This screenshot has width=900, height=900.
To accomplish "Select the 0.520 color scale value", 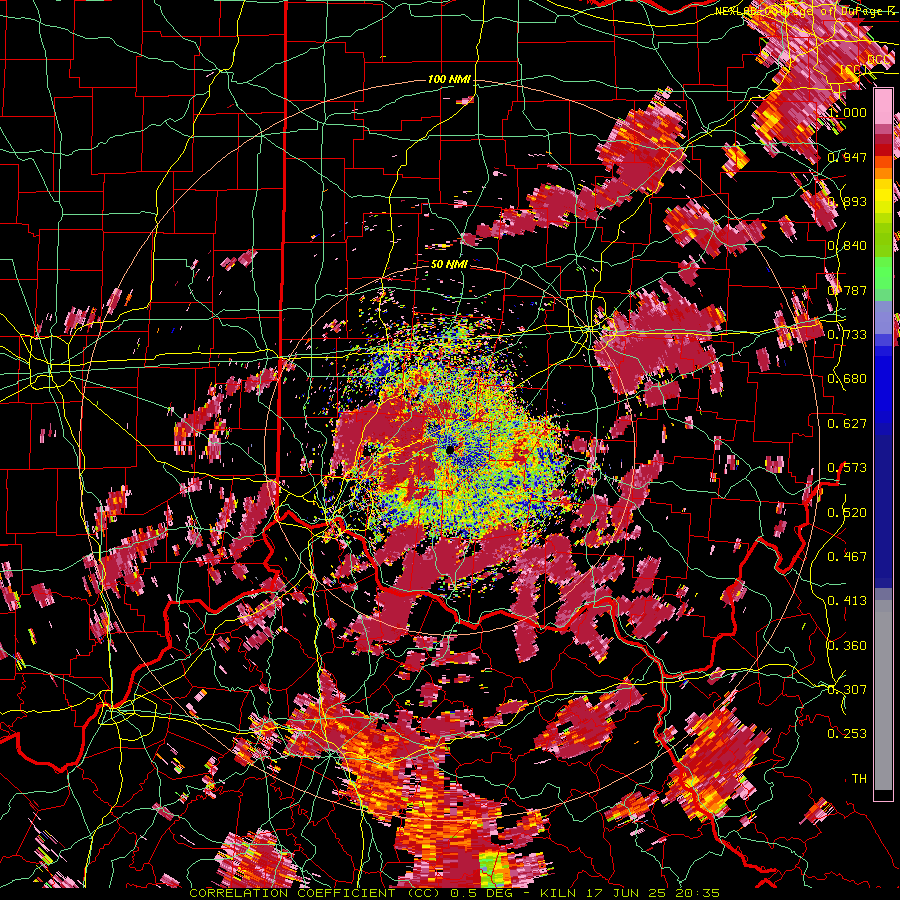I will [847, 512].
